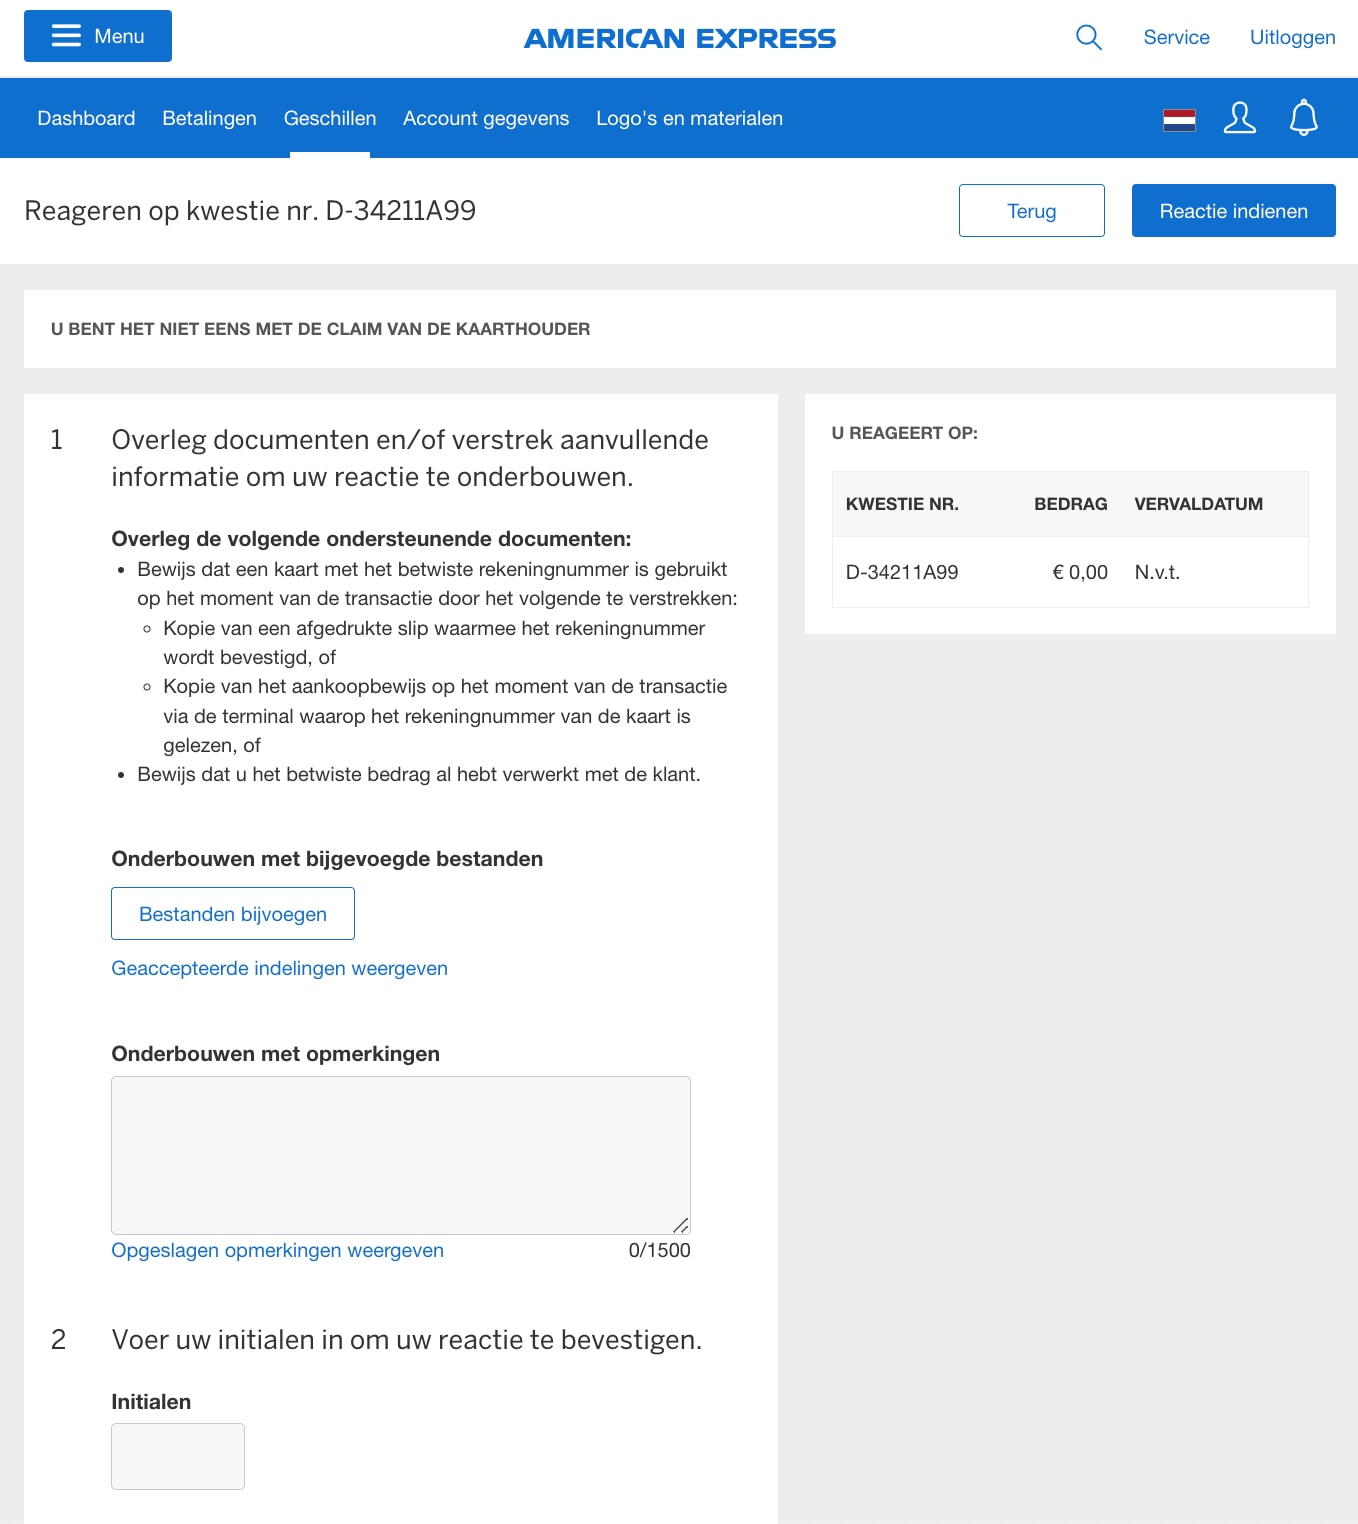Show Geaccepteerde indelingen weergeven

280,968
